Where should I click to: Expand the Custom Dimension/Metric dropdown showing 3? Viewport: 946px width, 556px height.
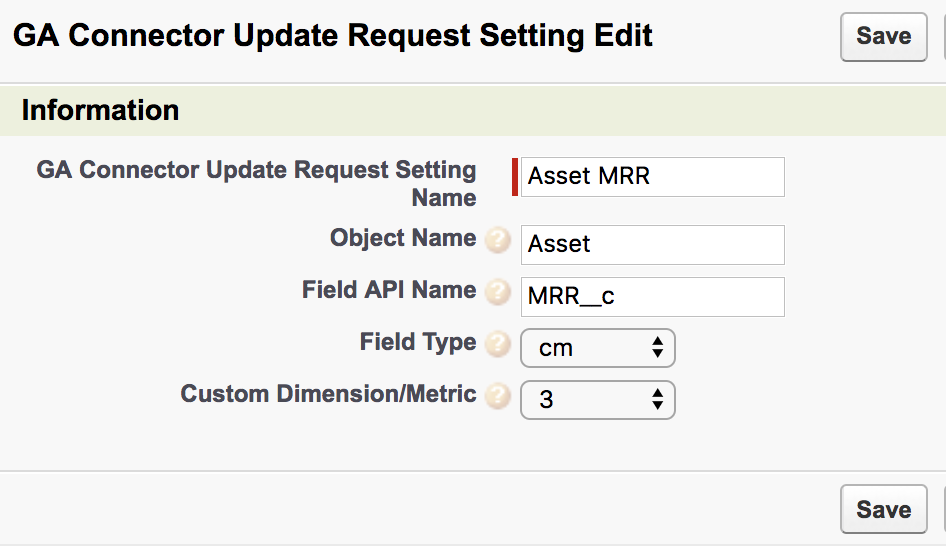click(x=598, y=400)
